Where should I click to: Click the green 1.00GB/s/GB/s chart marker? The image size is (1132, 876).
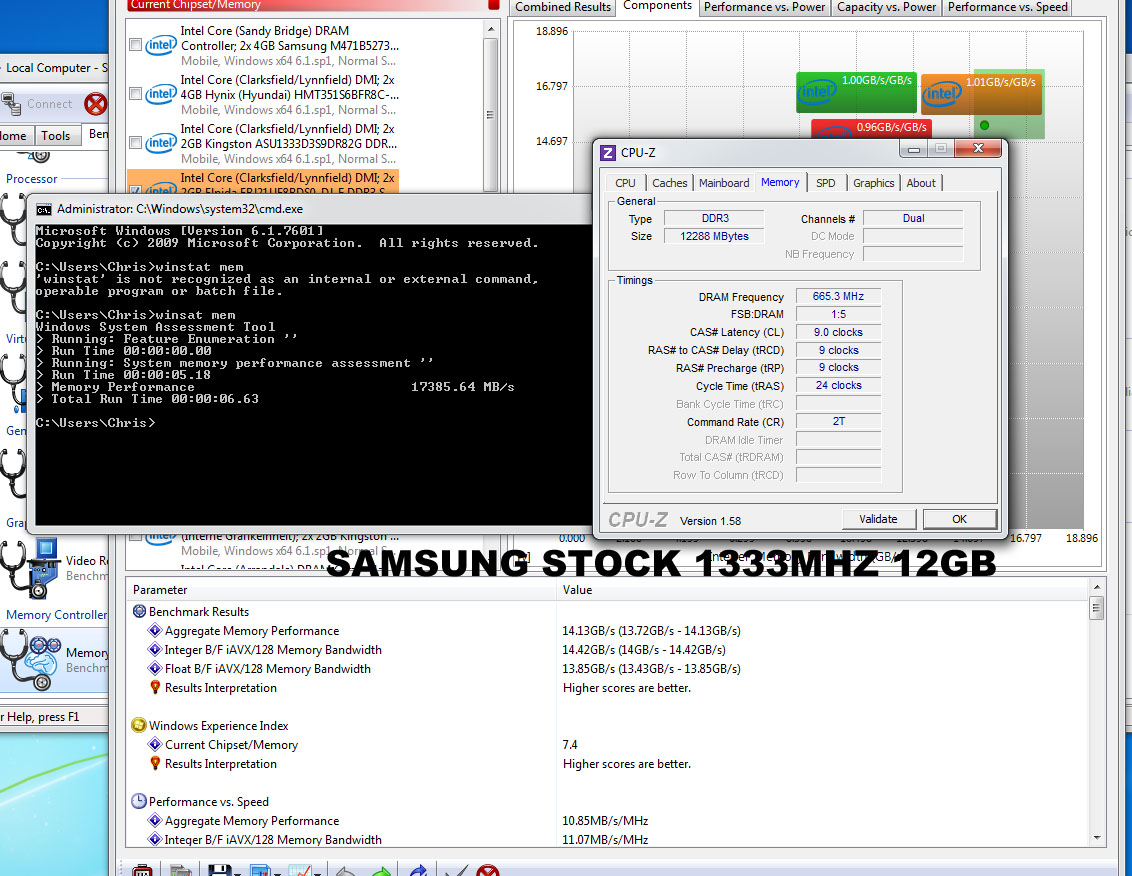coord(856,92)
